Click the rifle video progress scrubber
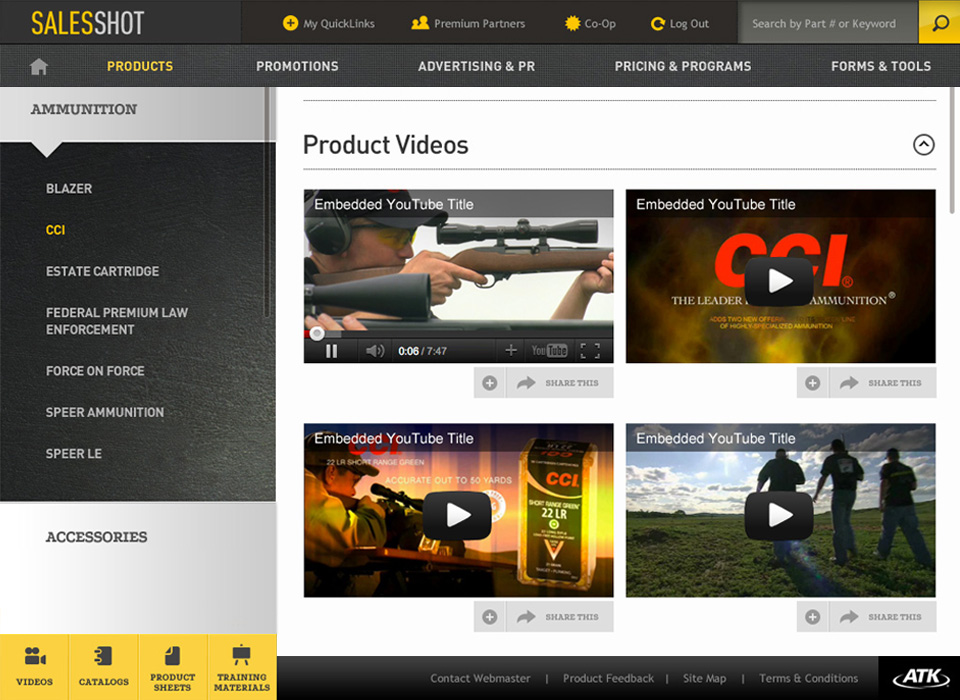The height and width of the screenshot is (700, 960). (317, 334)
